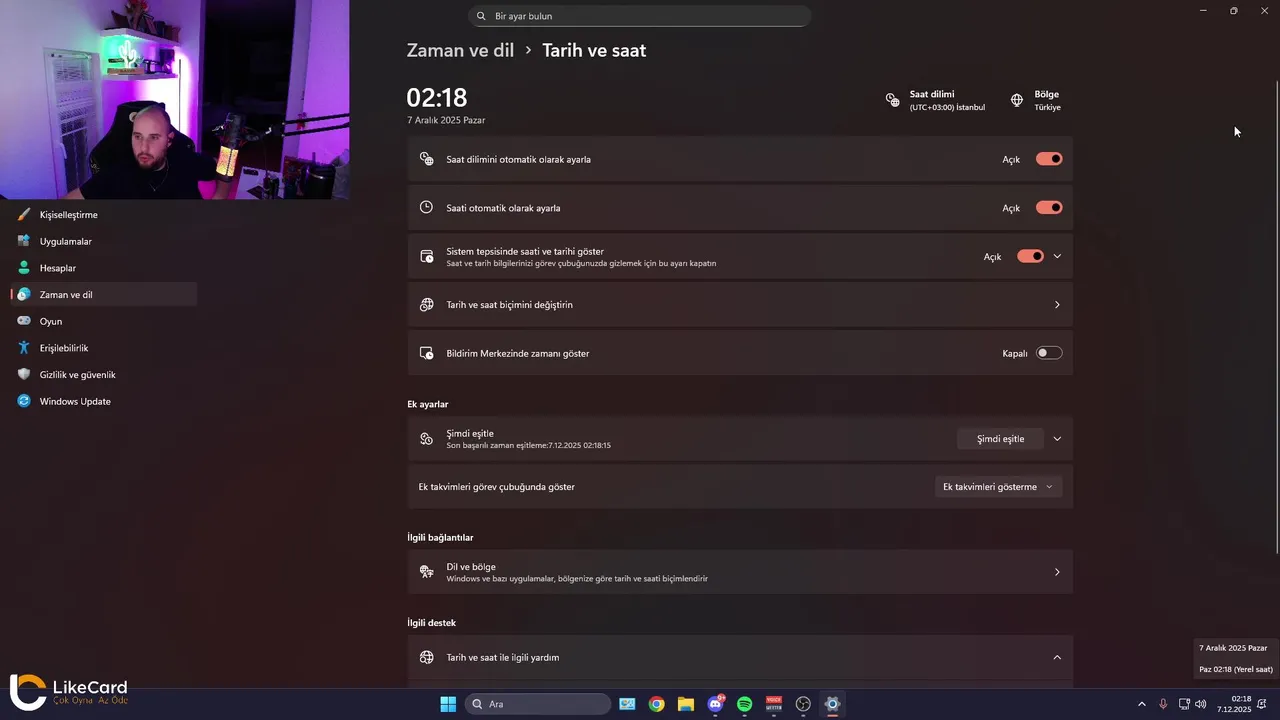Click the Bölge globe icon
Viewport: 1280px width, 720px height.
click(x=1017, y=100)
